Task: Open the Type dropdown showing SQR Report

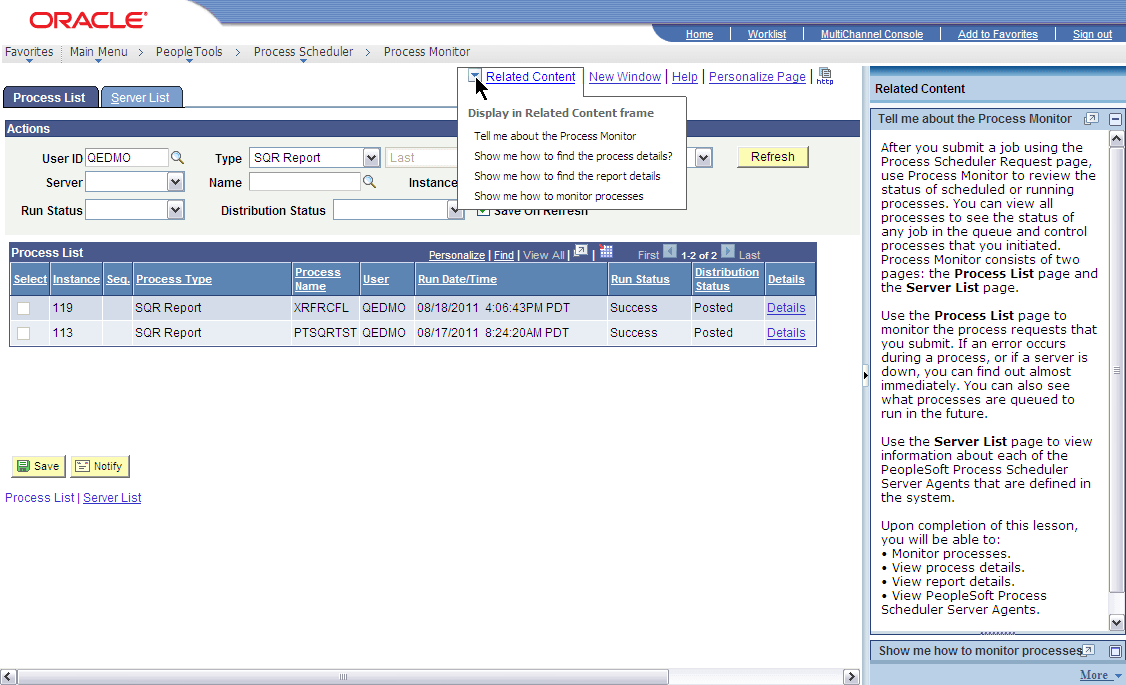Action: [x=372, y=157]
